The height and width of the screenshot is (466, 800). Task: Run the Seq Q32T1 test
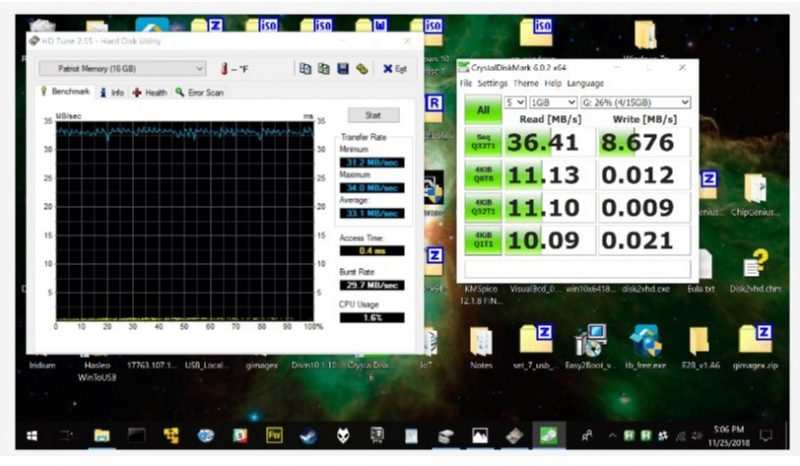click(x=483, y=142)
